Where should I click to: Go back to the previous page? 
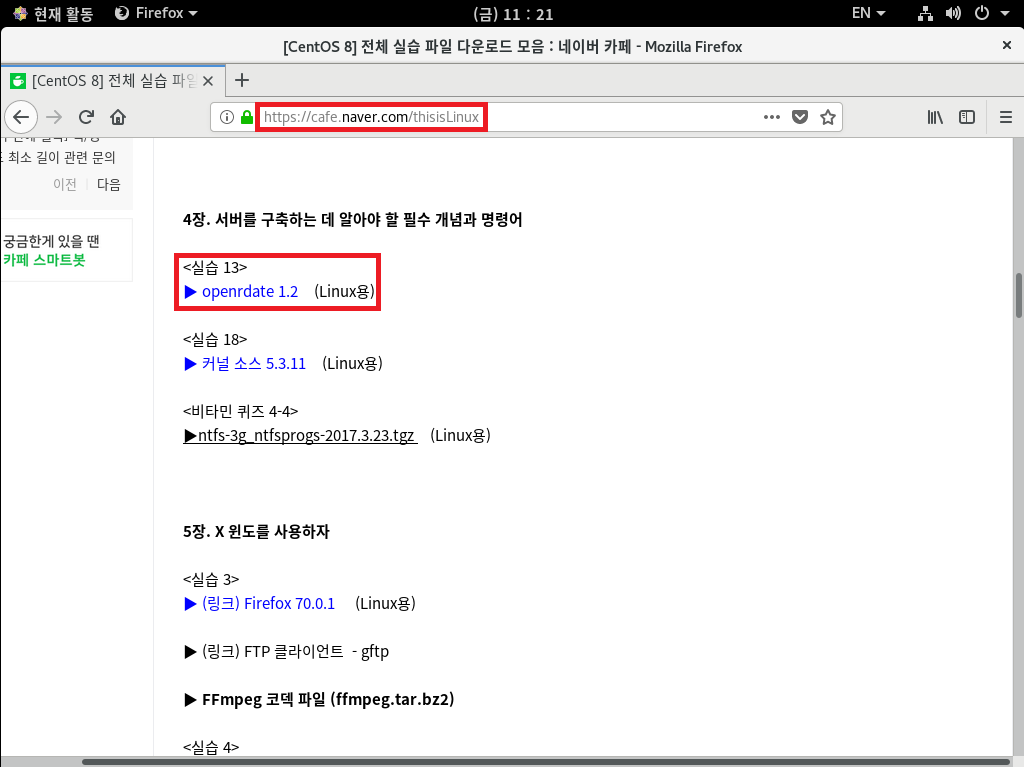21,117
